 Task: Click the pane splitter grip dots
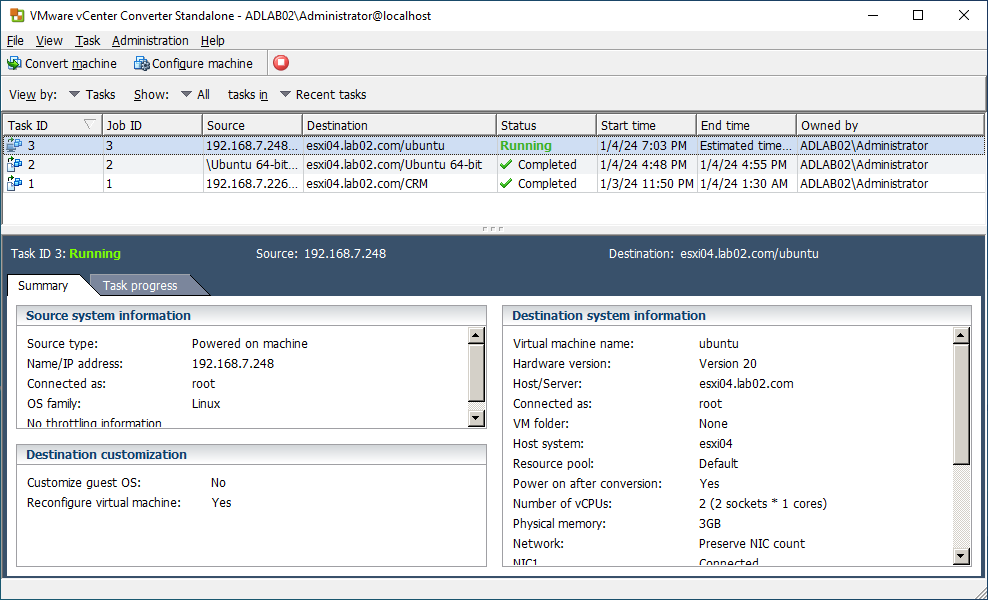point(493,229)
